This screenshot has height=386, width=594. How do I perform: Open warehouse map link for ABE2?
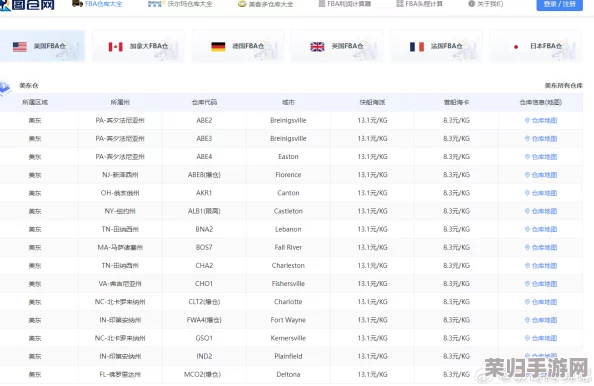pos(541,120)
